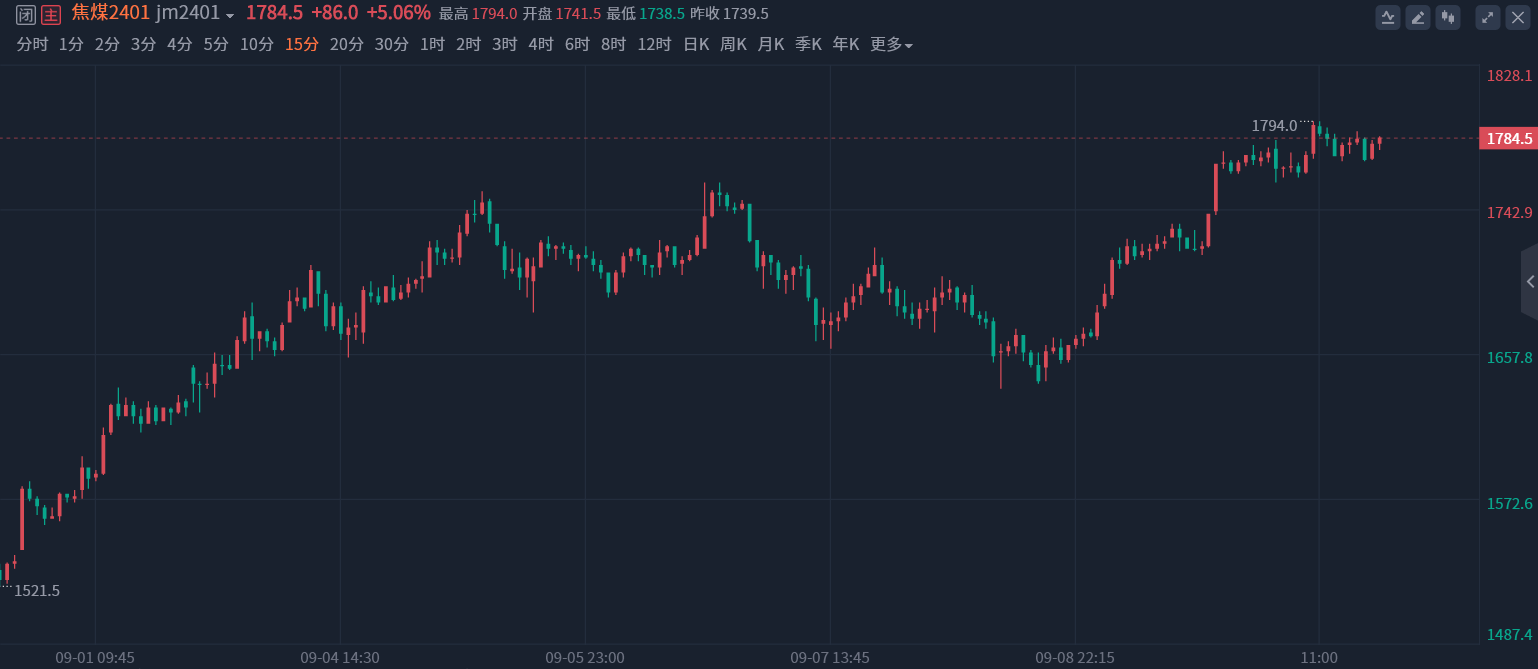Select the 1分 interval
This screenshot has height=669, width=1538.
(x=71, y=44)
